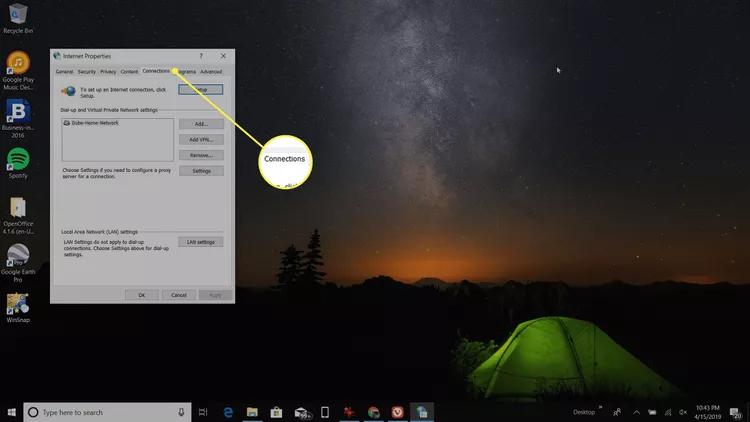This screenshot has height=422, width=750.
Task: Click the Cancel button
Action: pos(179,295)
